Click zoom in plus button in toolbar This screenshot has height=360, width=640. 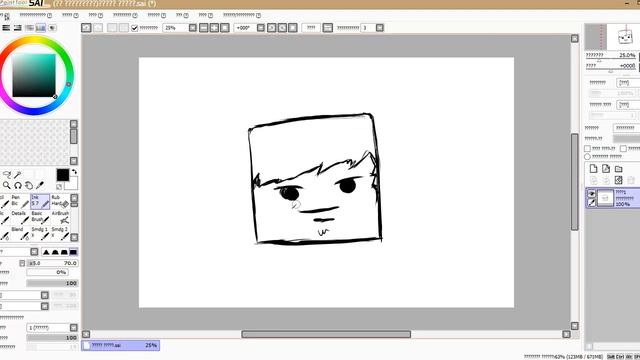point(214,28)
